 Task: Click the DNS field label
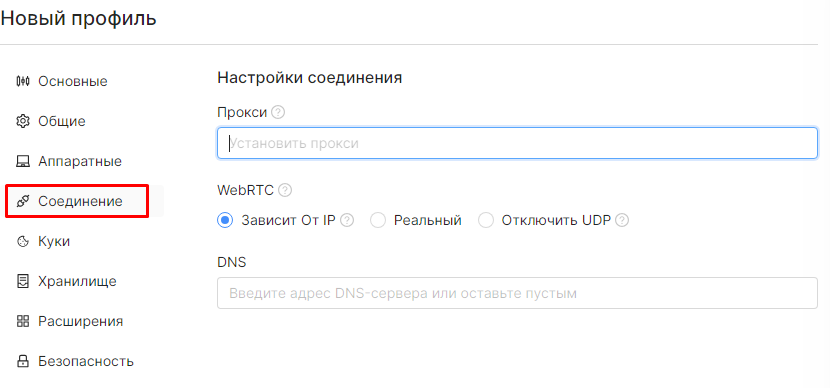232,262
